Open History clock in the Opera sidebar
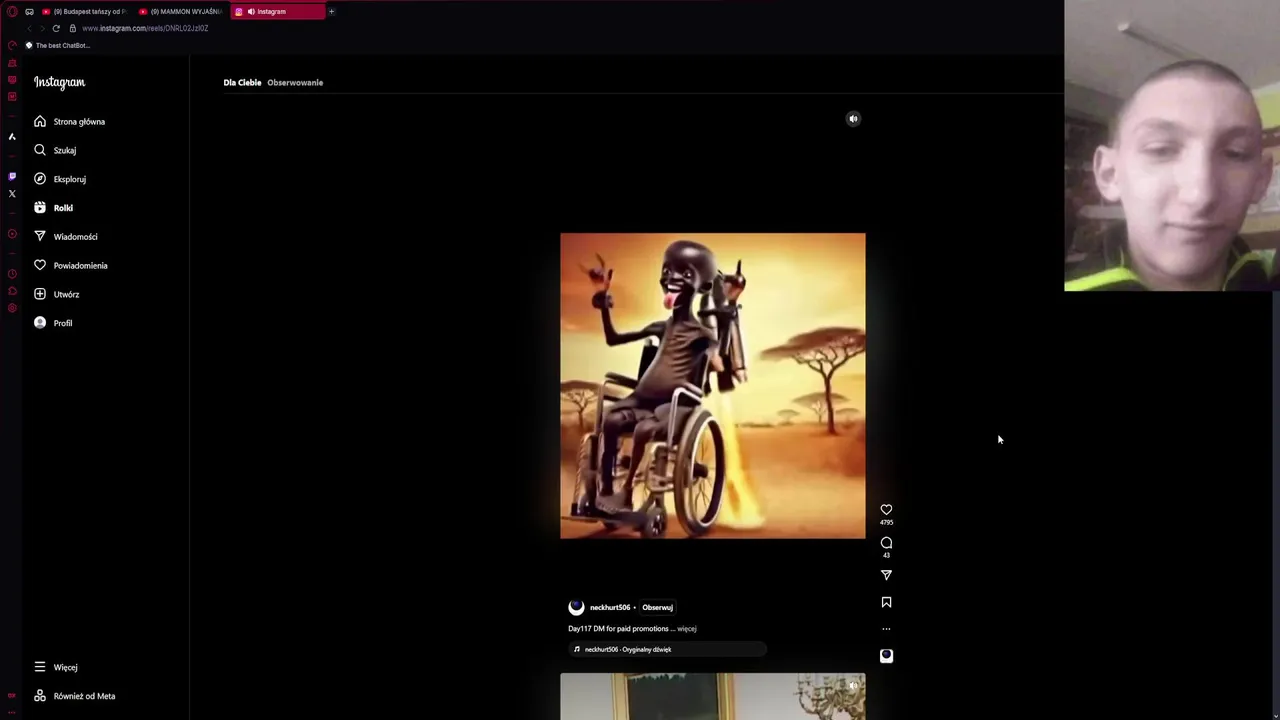Viewport: 1280px width, 720px height. point(12,274)
